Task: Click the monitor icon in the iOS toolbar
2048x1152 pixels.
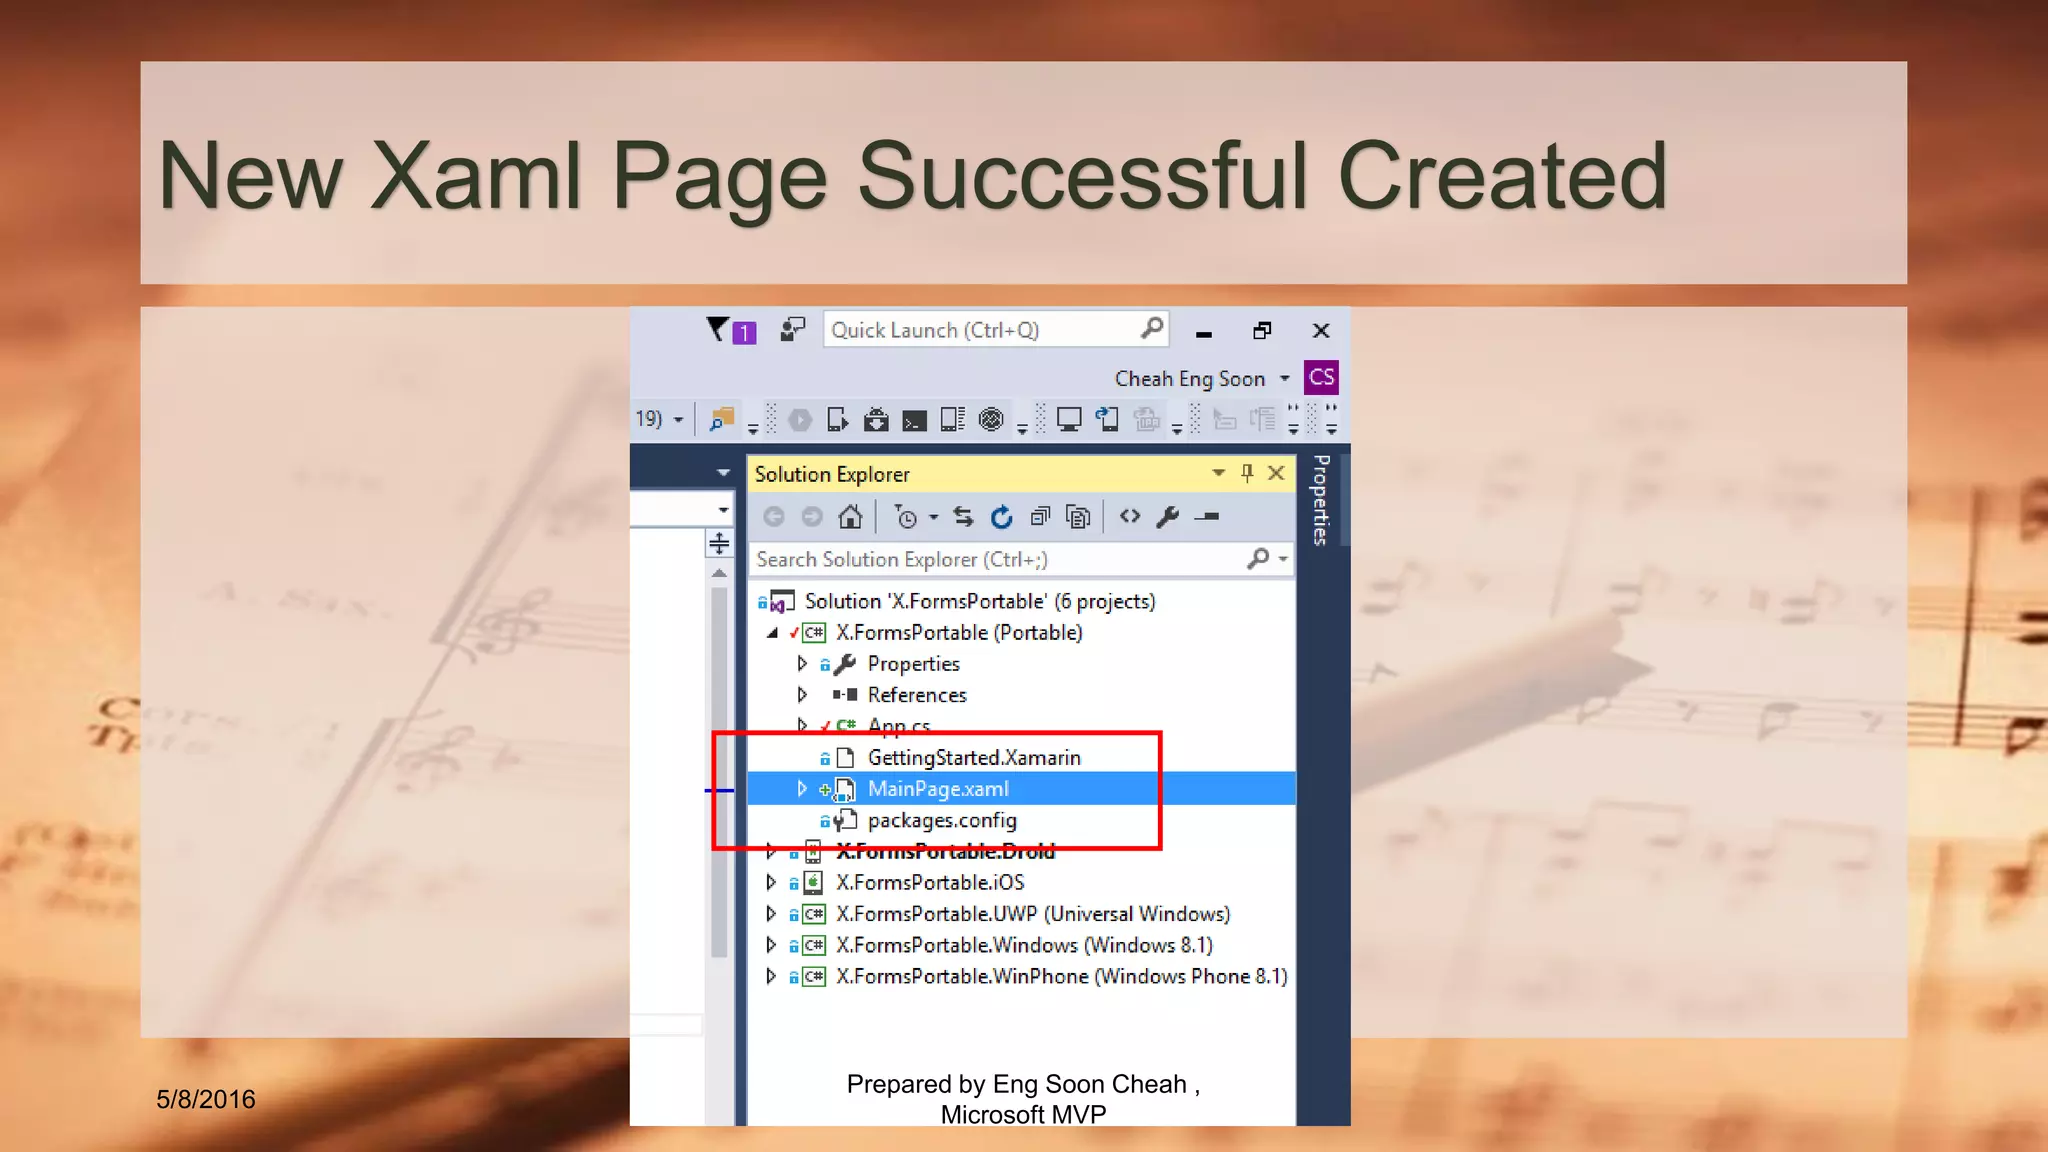Action: 1069,420
